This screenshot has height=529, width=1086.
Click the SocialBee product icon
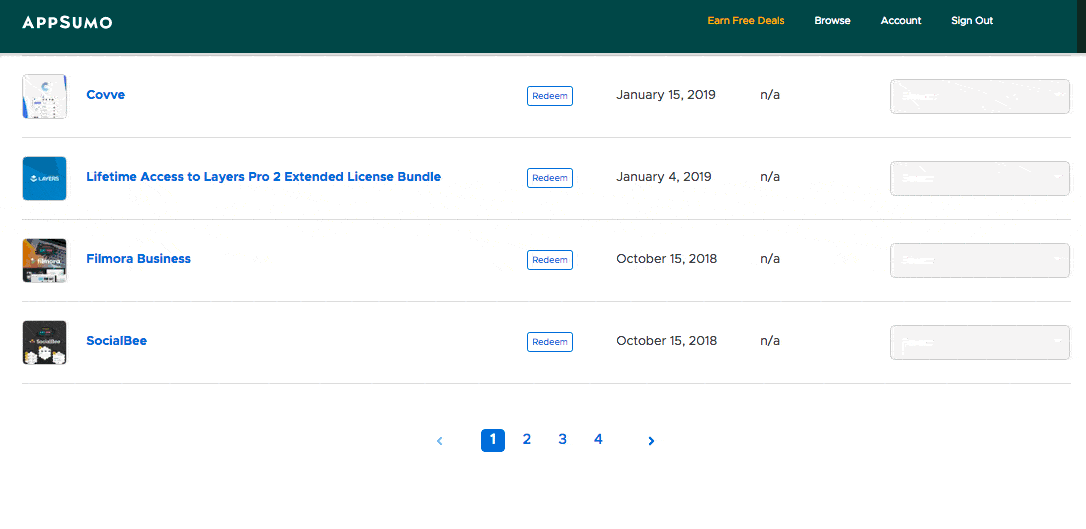coord(44,342)
